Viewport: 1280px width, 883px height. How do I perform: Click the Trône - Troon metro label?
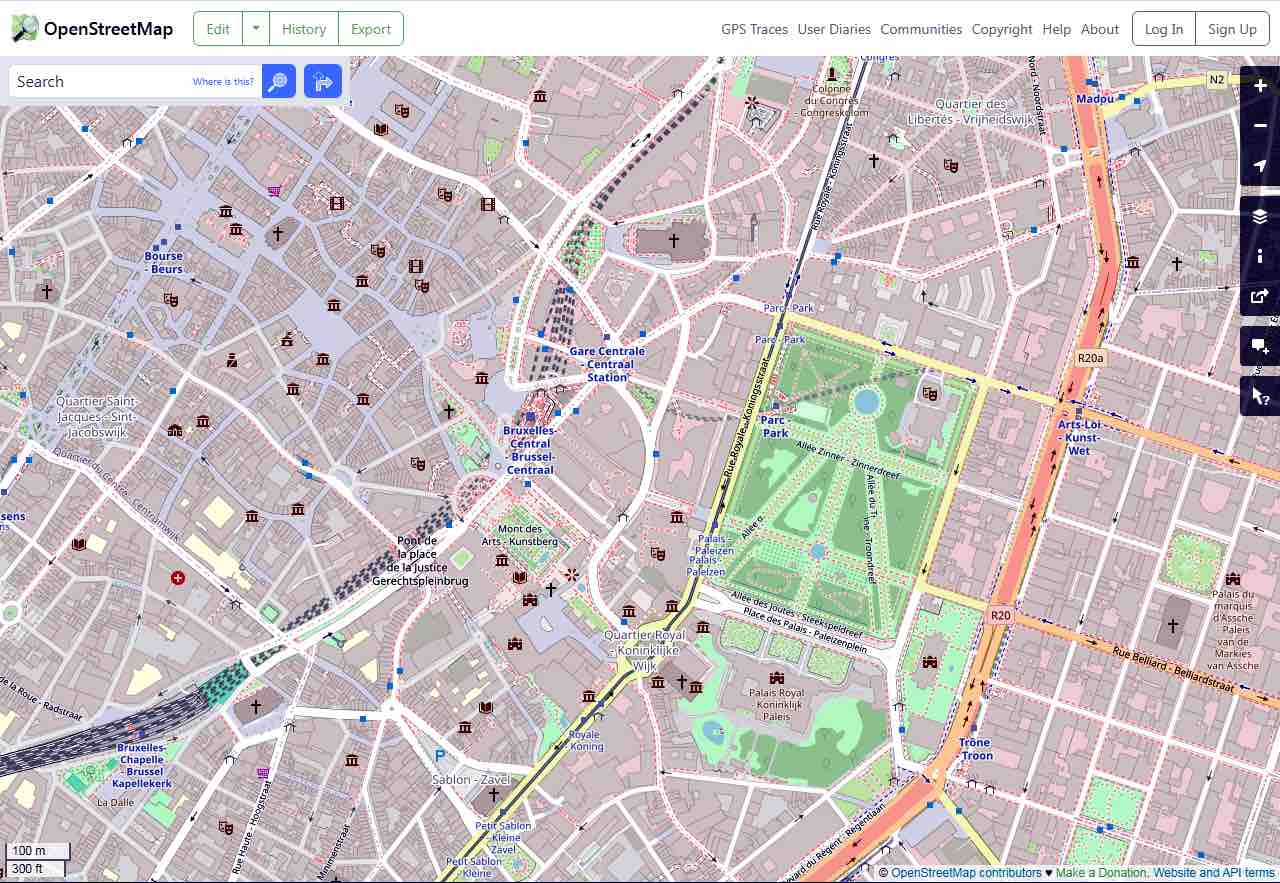(x=975, y=749)
